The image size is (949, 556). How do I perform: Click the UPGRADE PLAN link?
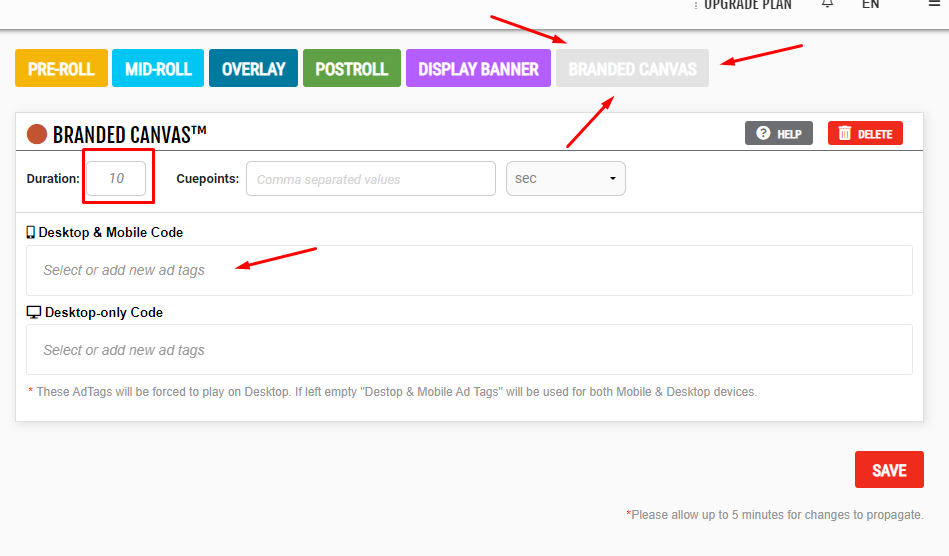pos(747,5)
